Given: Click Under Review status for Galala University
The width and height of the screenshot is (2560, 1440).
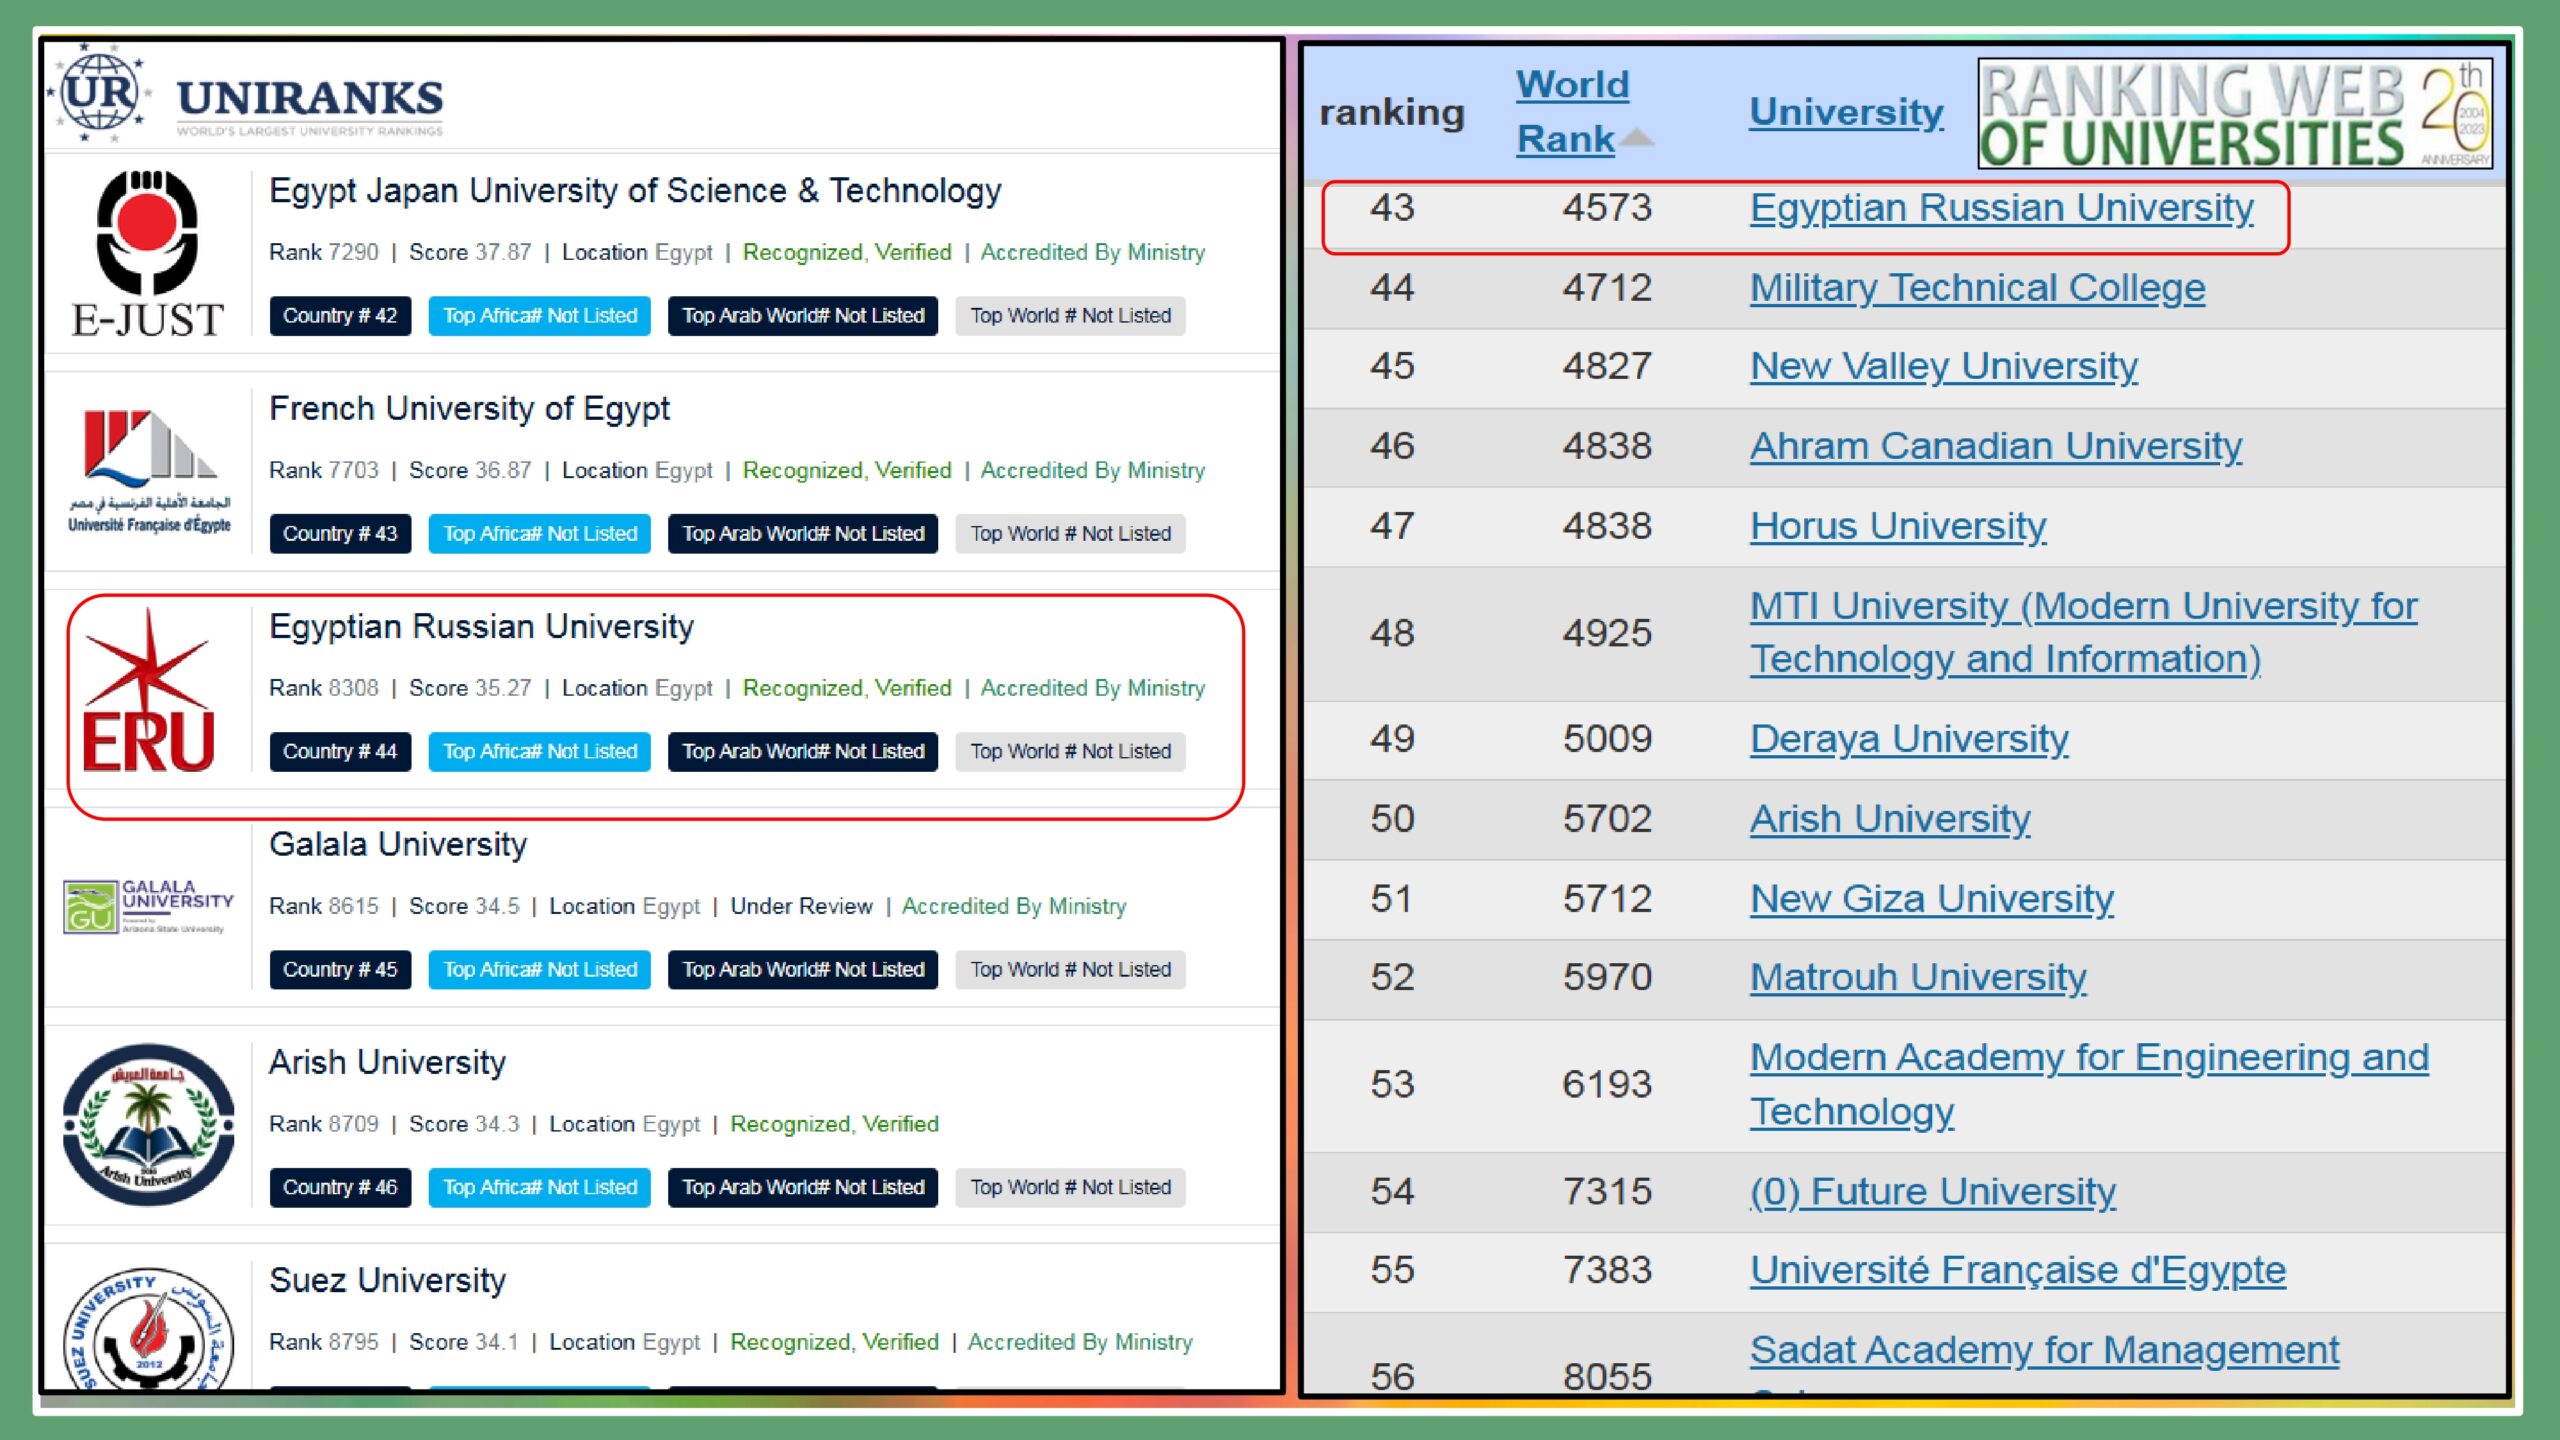Looking at the screenshot, I should (x=801, y=906).
